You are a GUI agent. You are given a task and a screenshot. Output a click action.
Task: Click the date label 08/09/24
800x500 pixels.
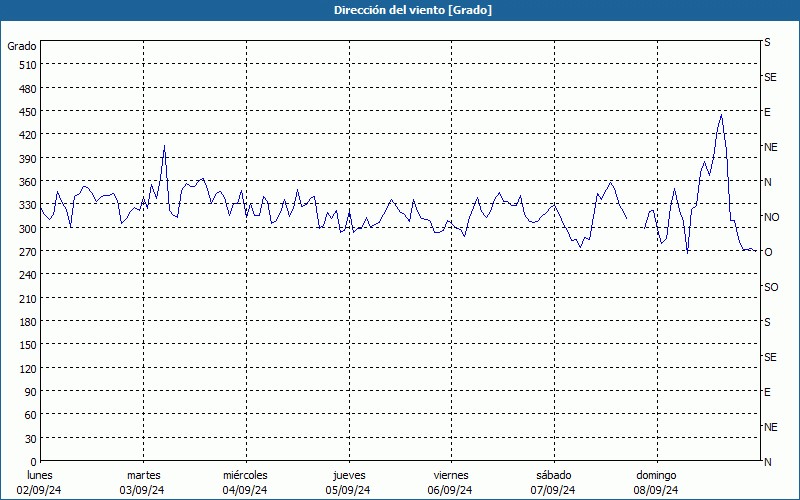pos(656,490)
